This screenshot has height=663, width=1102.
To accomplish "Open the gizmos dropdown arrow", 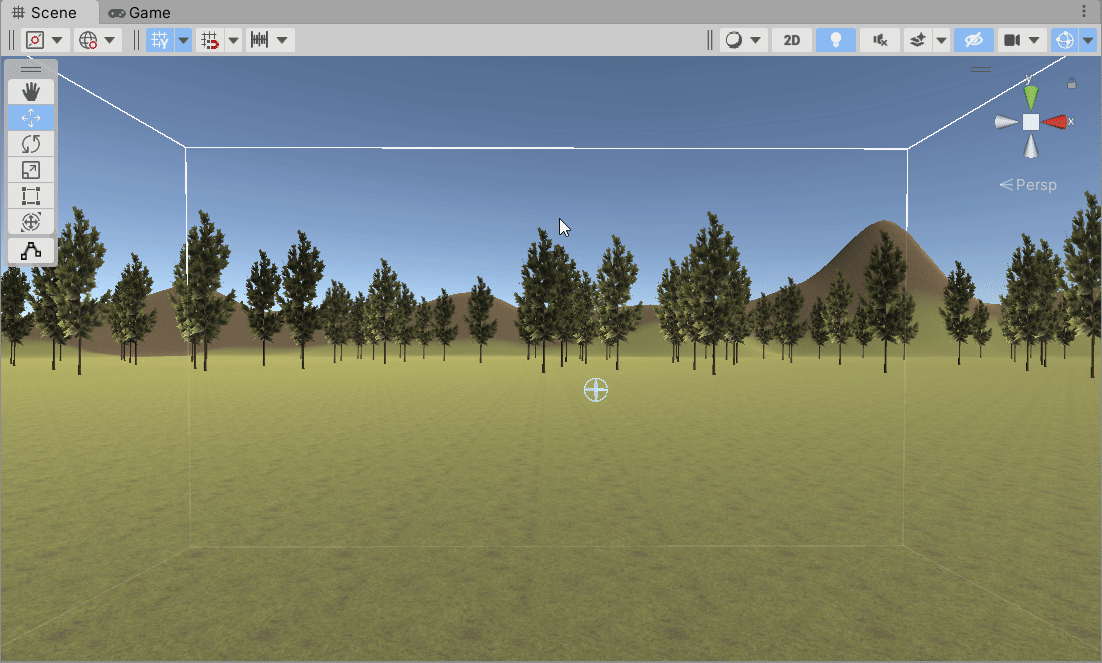I will 1088,40.
